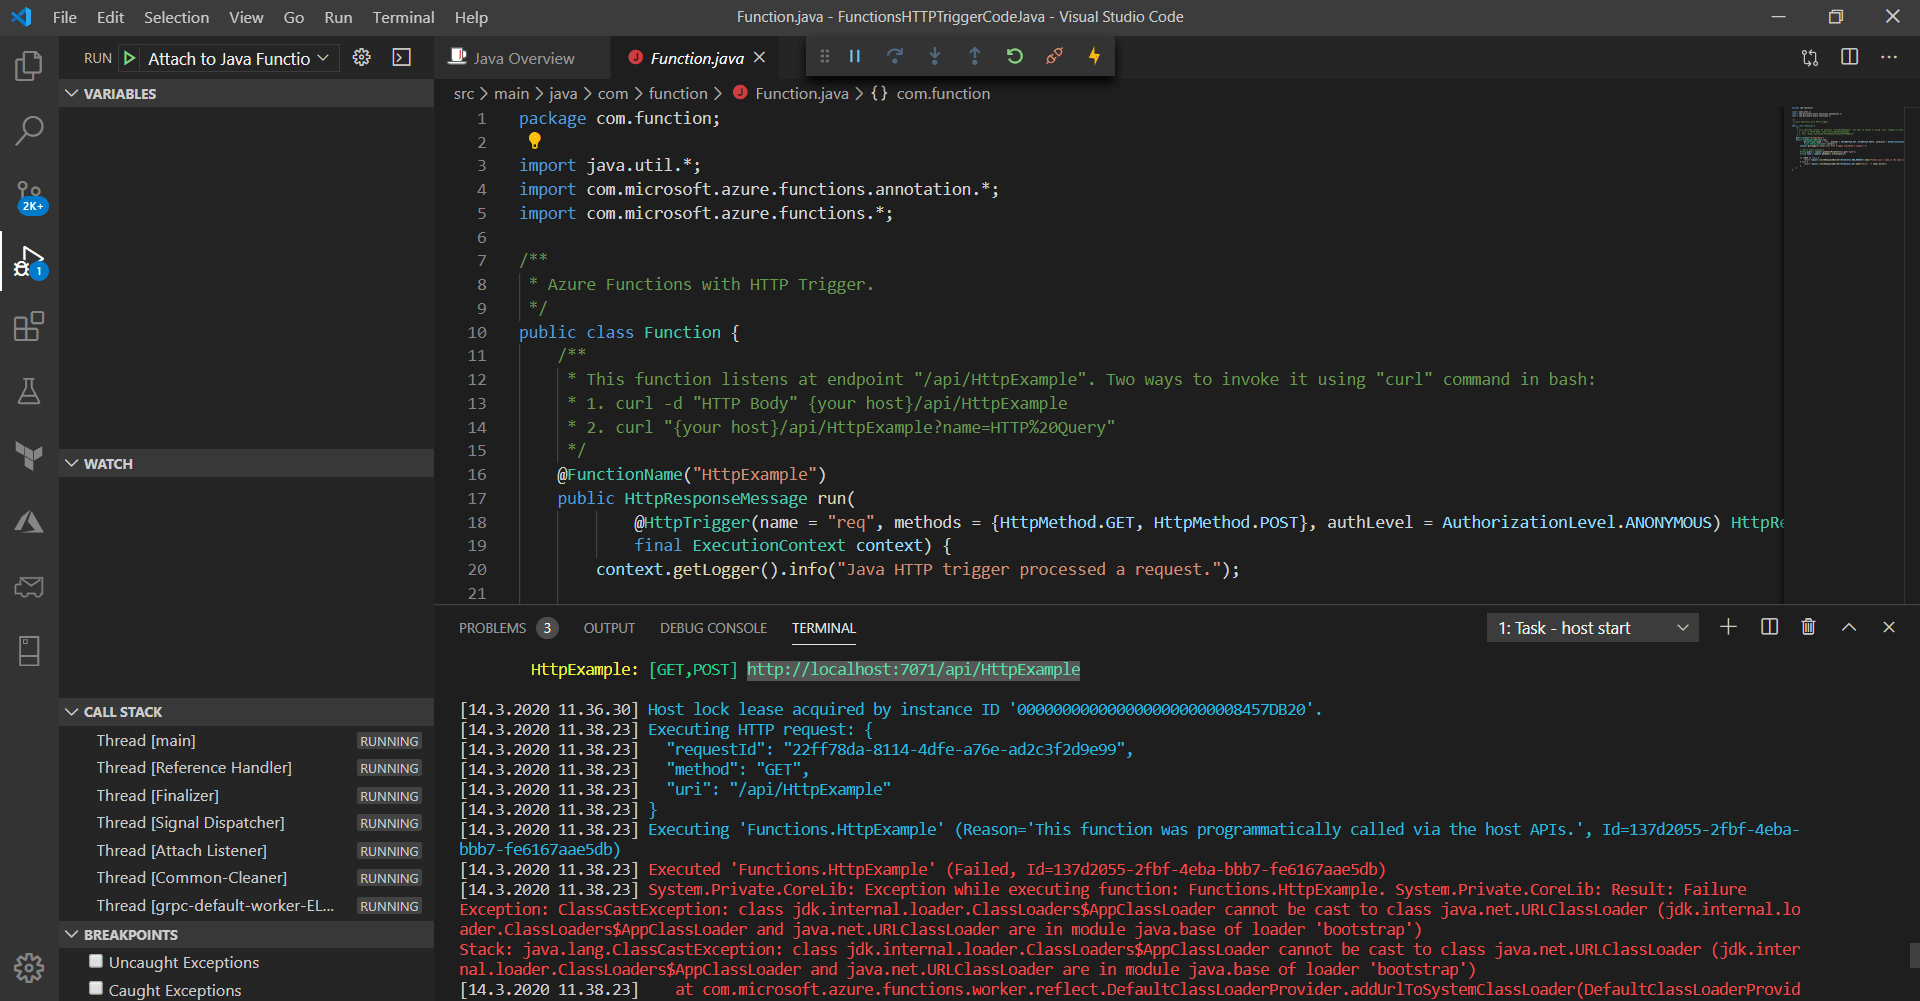This screenshot has width=1920, height=1001.
Task: Open Source Control view with 2K+ badge
Action: point(29,196)
